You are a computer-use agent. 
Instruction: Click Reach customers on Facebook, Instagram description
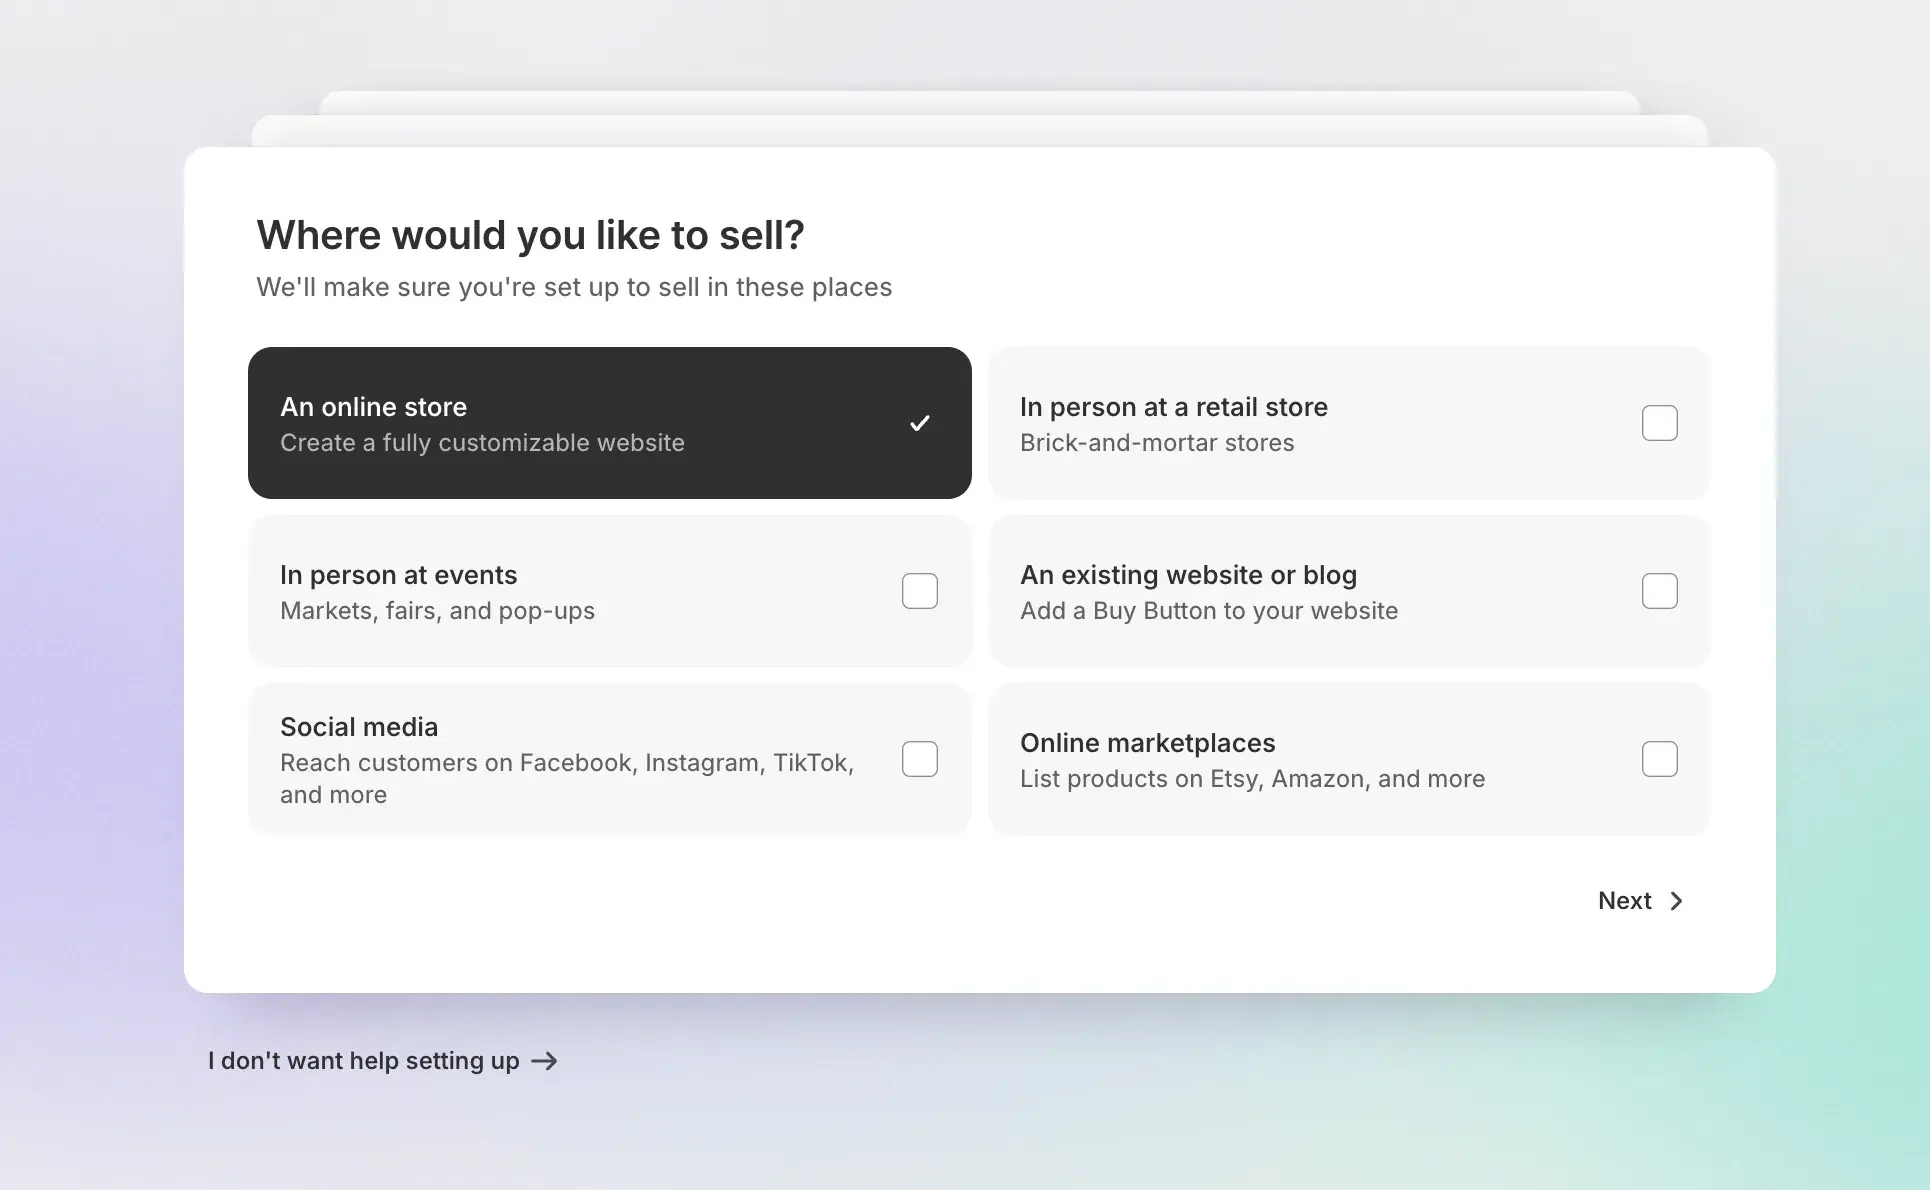pyautogui.click(x=566, y=764)
